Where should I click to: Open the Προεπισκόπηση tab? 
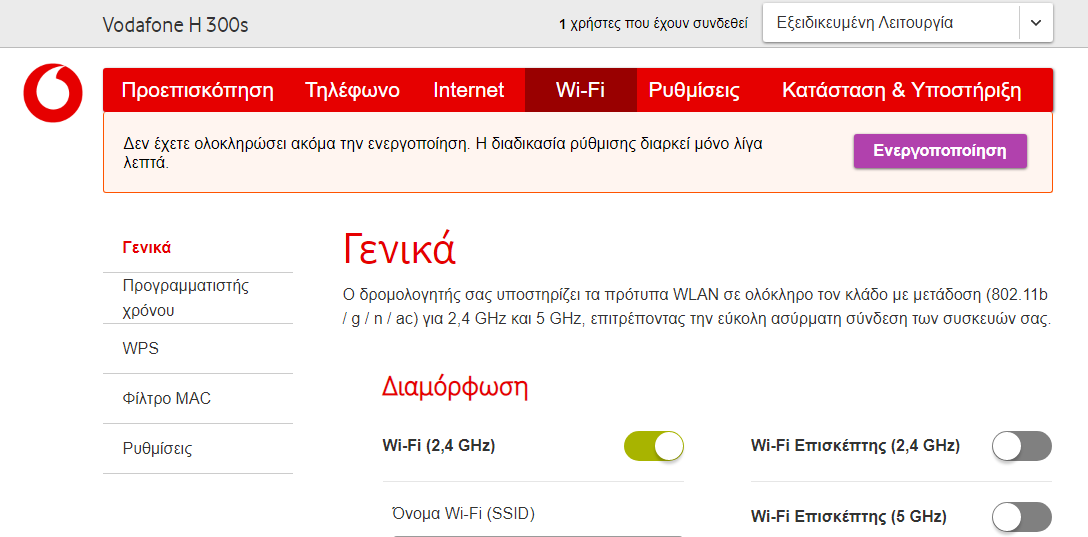198,90
